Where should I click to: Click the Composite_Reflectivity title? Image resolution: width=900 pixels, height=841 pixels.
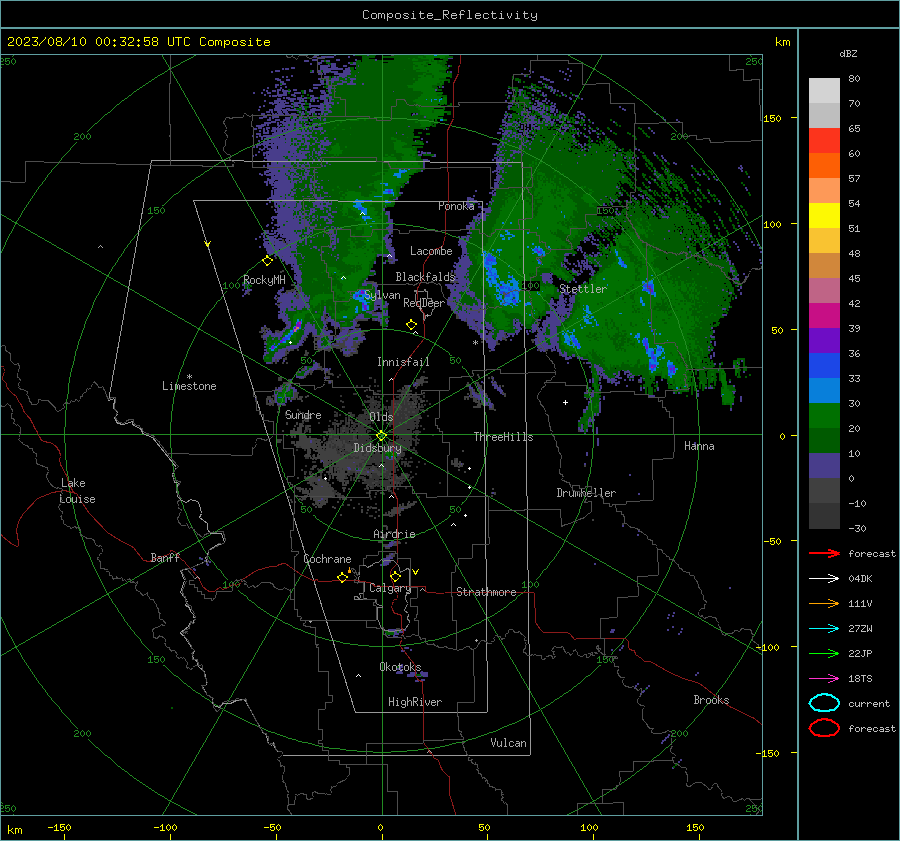(450, 15)
